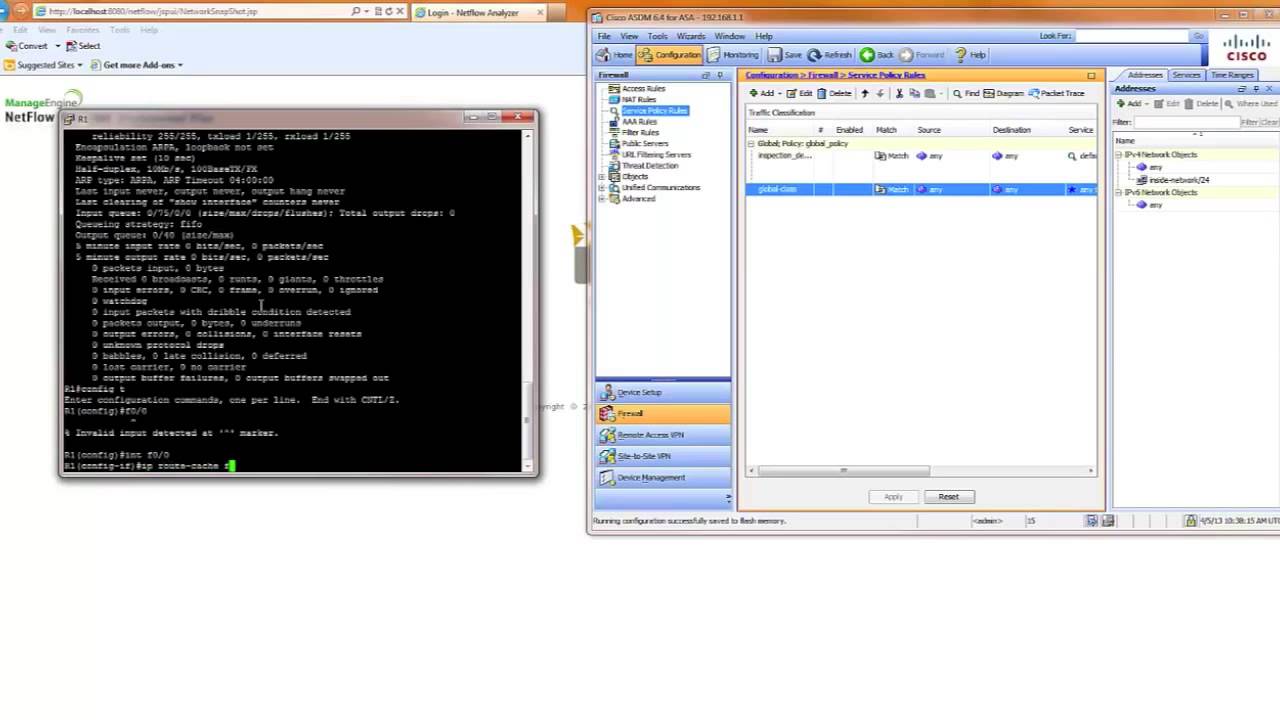Open the View menu in Cisco ASDM
The height and width of the screenshot is (720, 1280).
[629, 36]
